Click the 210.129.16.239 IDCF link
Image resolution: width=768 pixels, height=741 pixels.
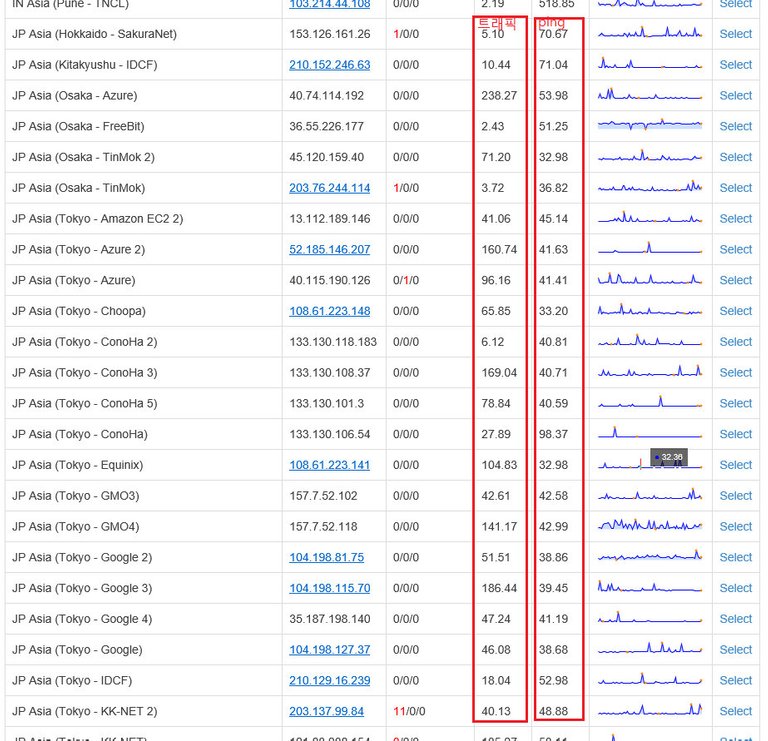tap(329, 681)
